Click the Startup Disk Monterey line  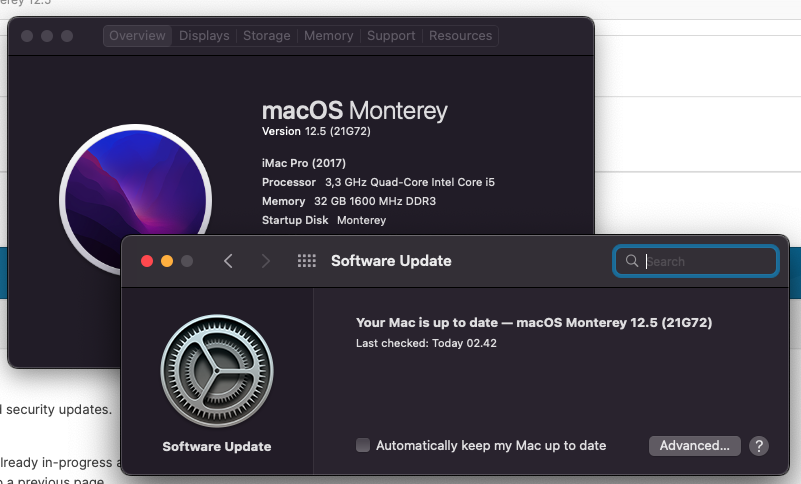point(324,220)
